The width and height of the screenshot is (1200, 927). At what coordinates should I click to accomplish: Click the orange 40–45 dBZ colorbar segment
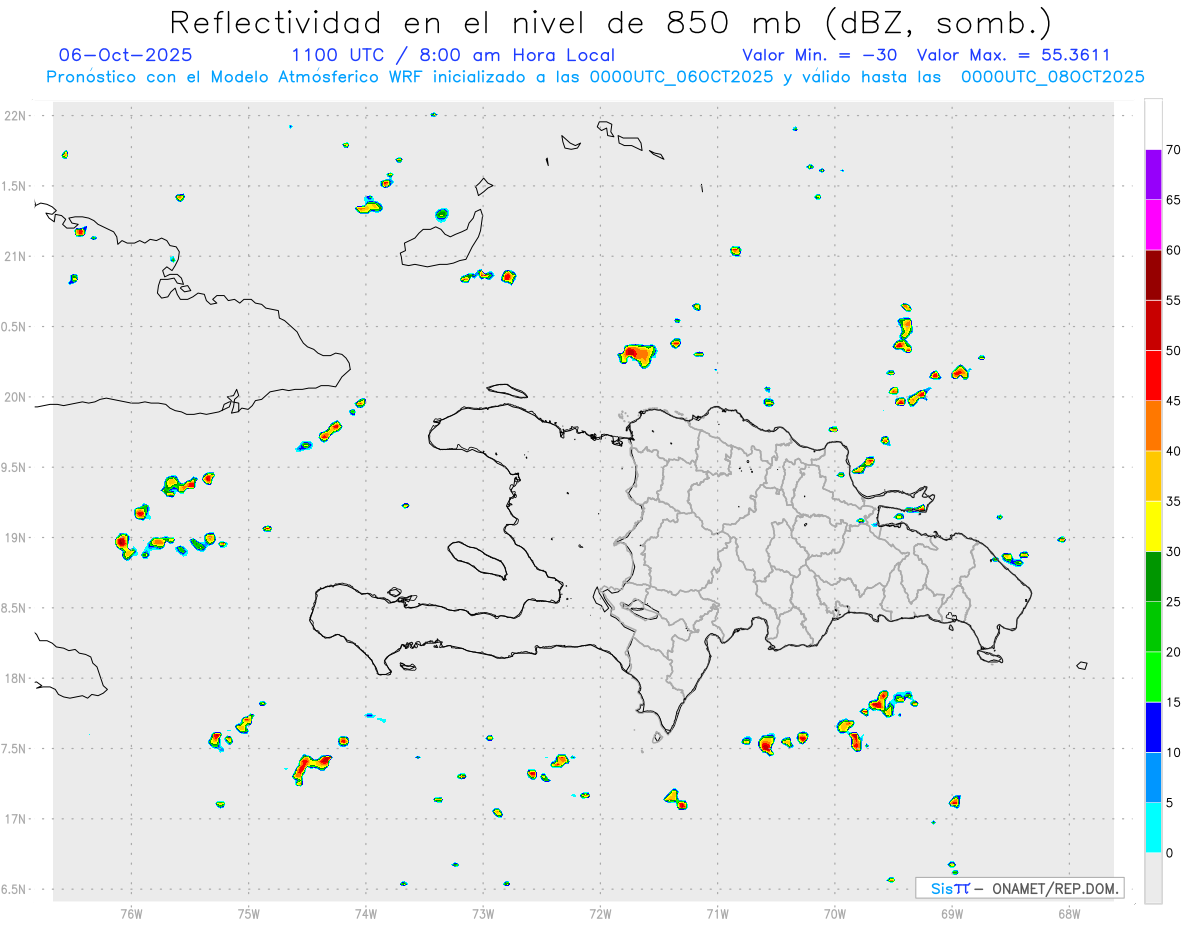pos(1154,426)
